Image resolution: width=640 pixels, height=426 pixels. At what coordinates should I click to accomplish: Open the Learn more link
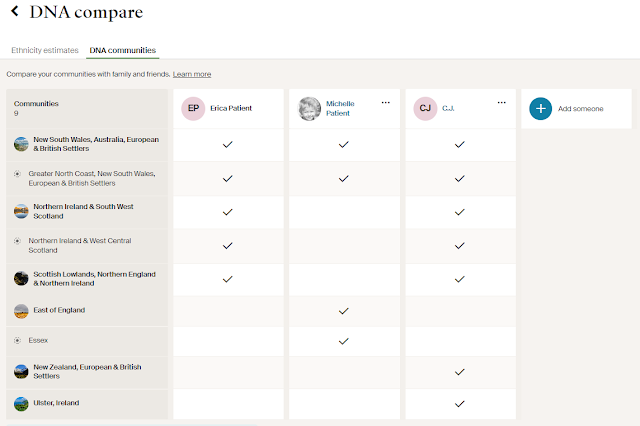(192, 74)
